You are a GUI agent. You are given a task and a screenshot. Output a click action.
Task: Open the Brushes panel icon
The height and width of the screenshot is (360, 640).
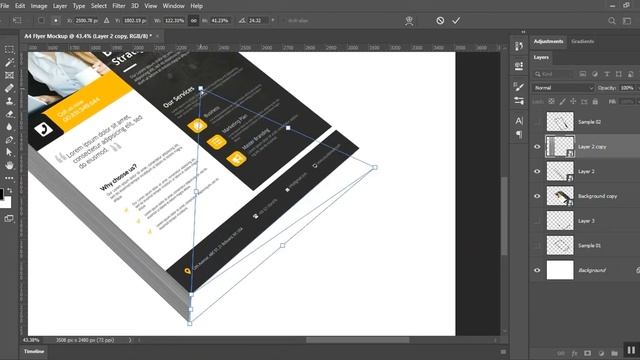pyautogui.click(x=519, y=86)
